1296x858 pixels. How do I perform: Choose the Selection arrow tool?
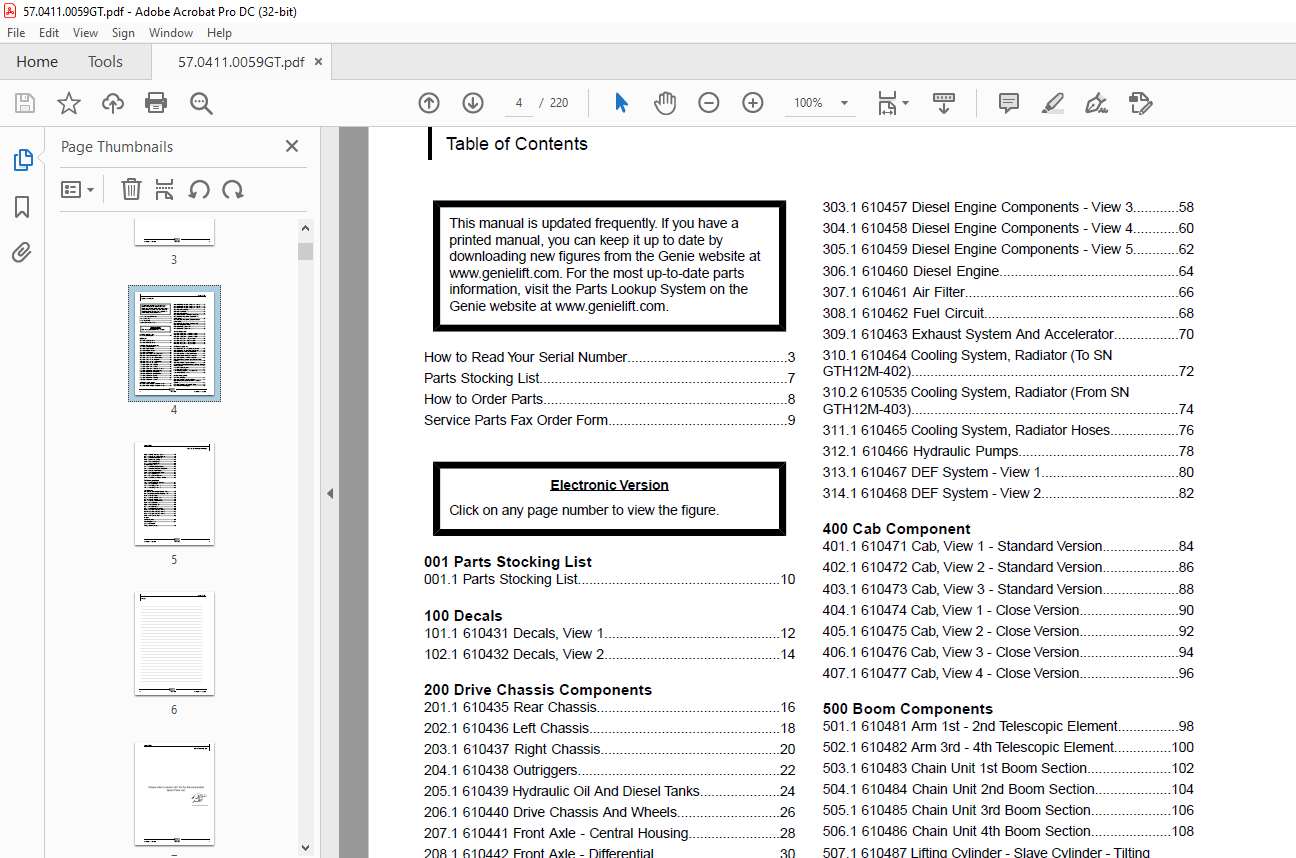(621, 103)
